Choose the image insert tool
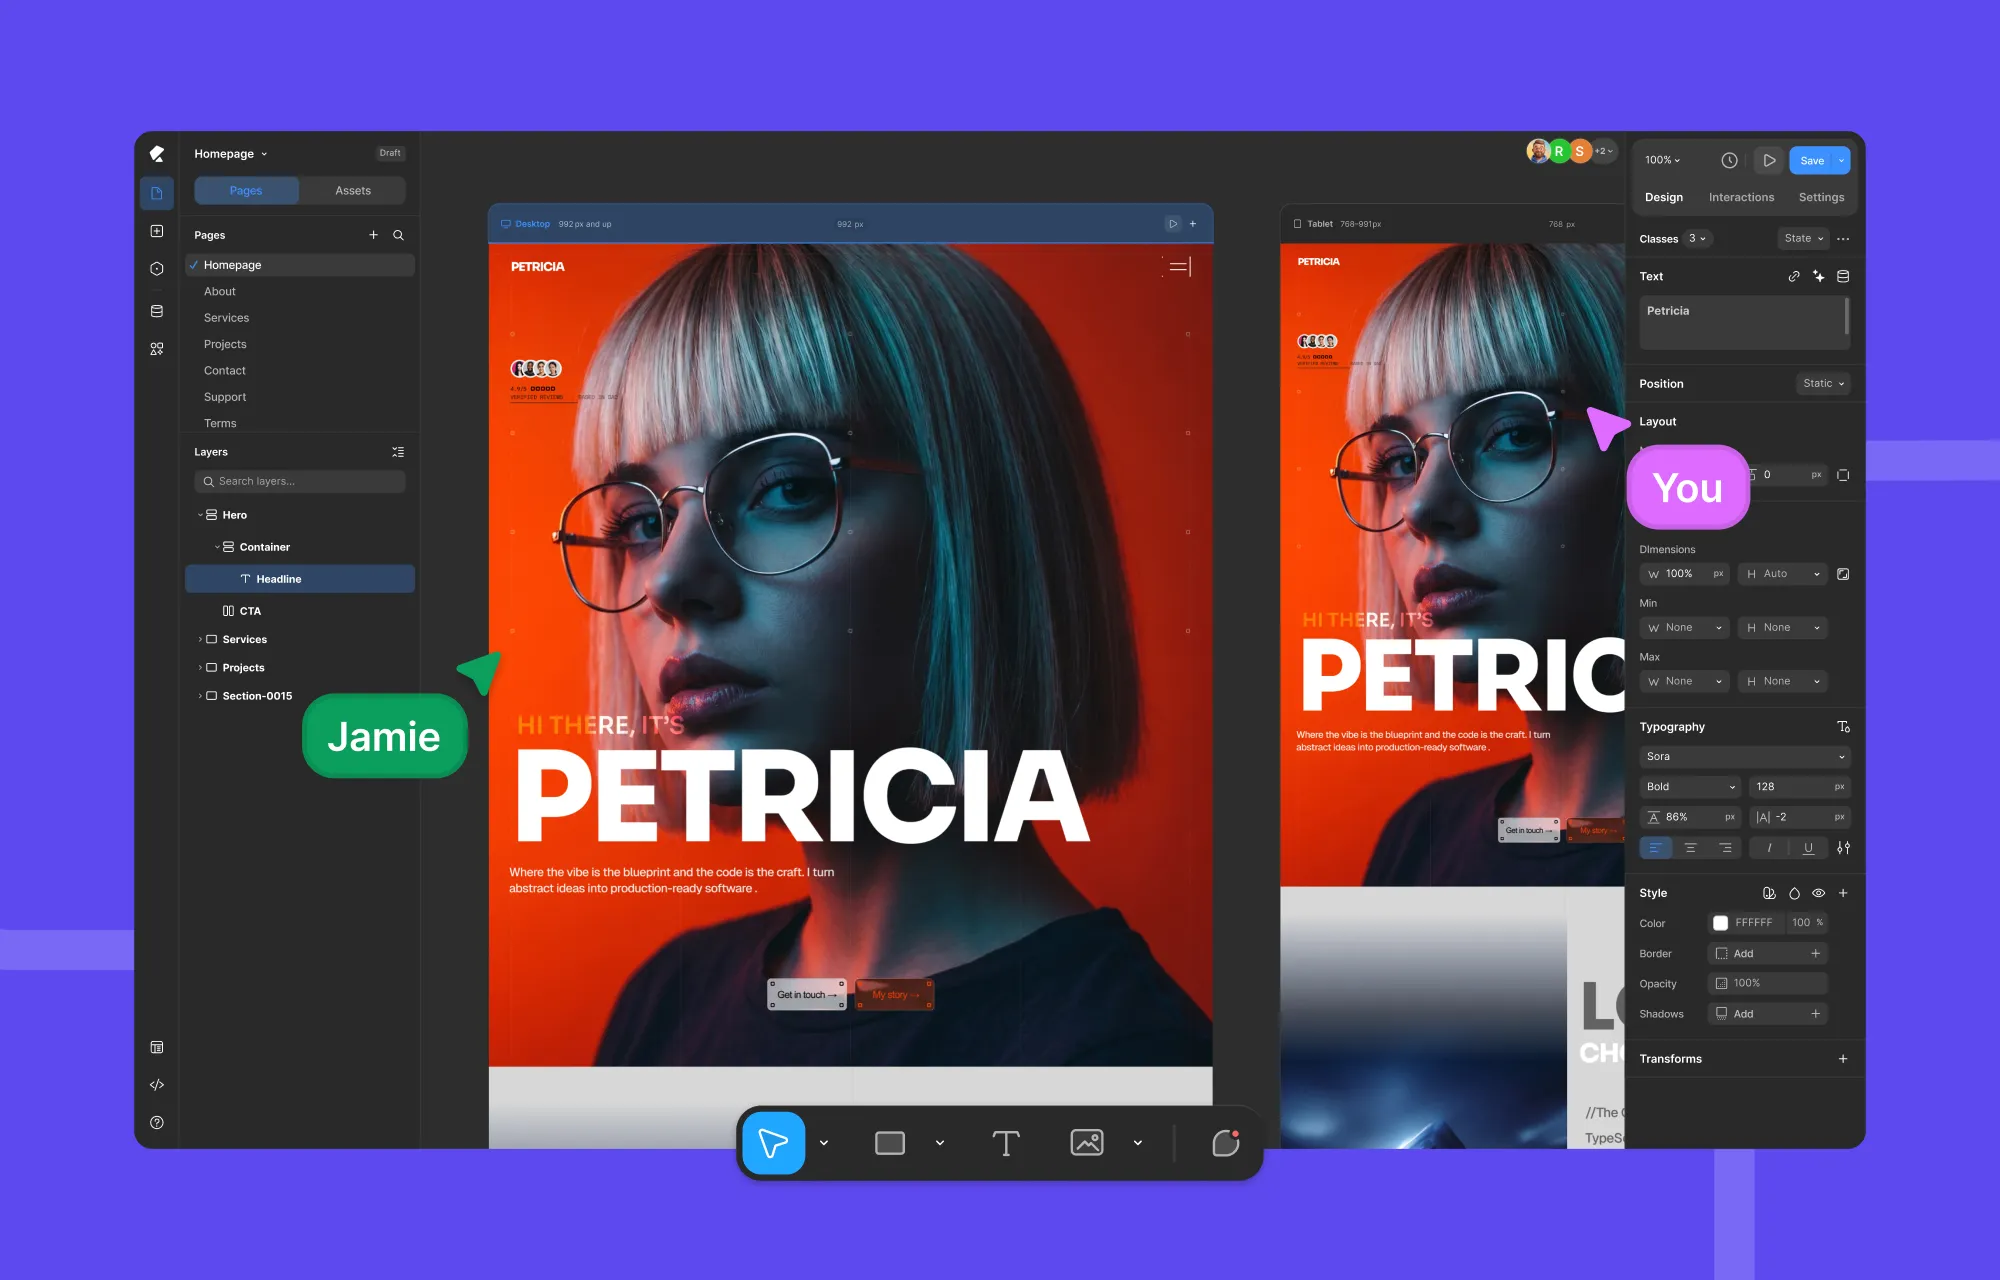Viewport: 2000px width, 1280px height. (1086, 1142)
